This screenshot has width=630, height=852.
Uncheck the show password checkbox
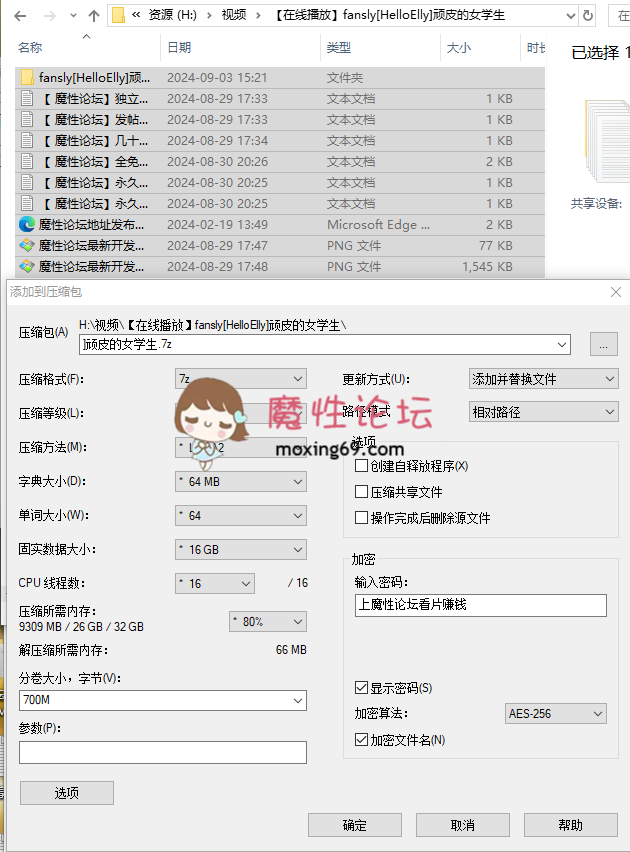tap(362, 688)
